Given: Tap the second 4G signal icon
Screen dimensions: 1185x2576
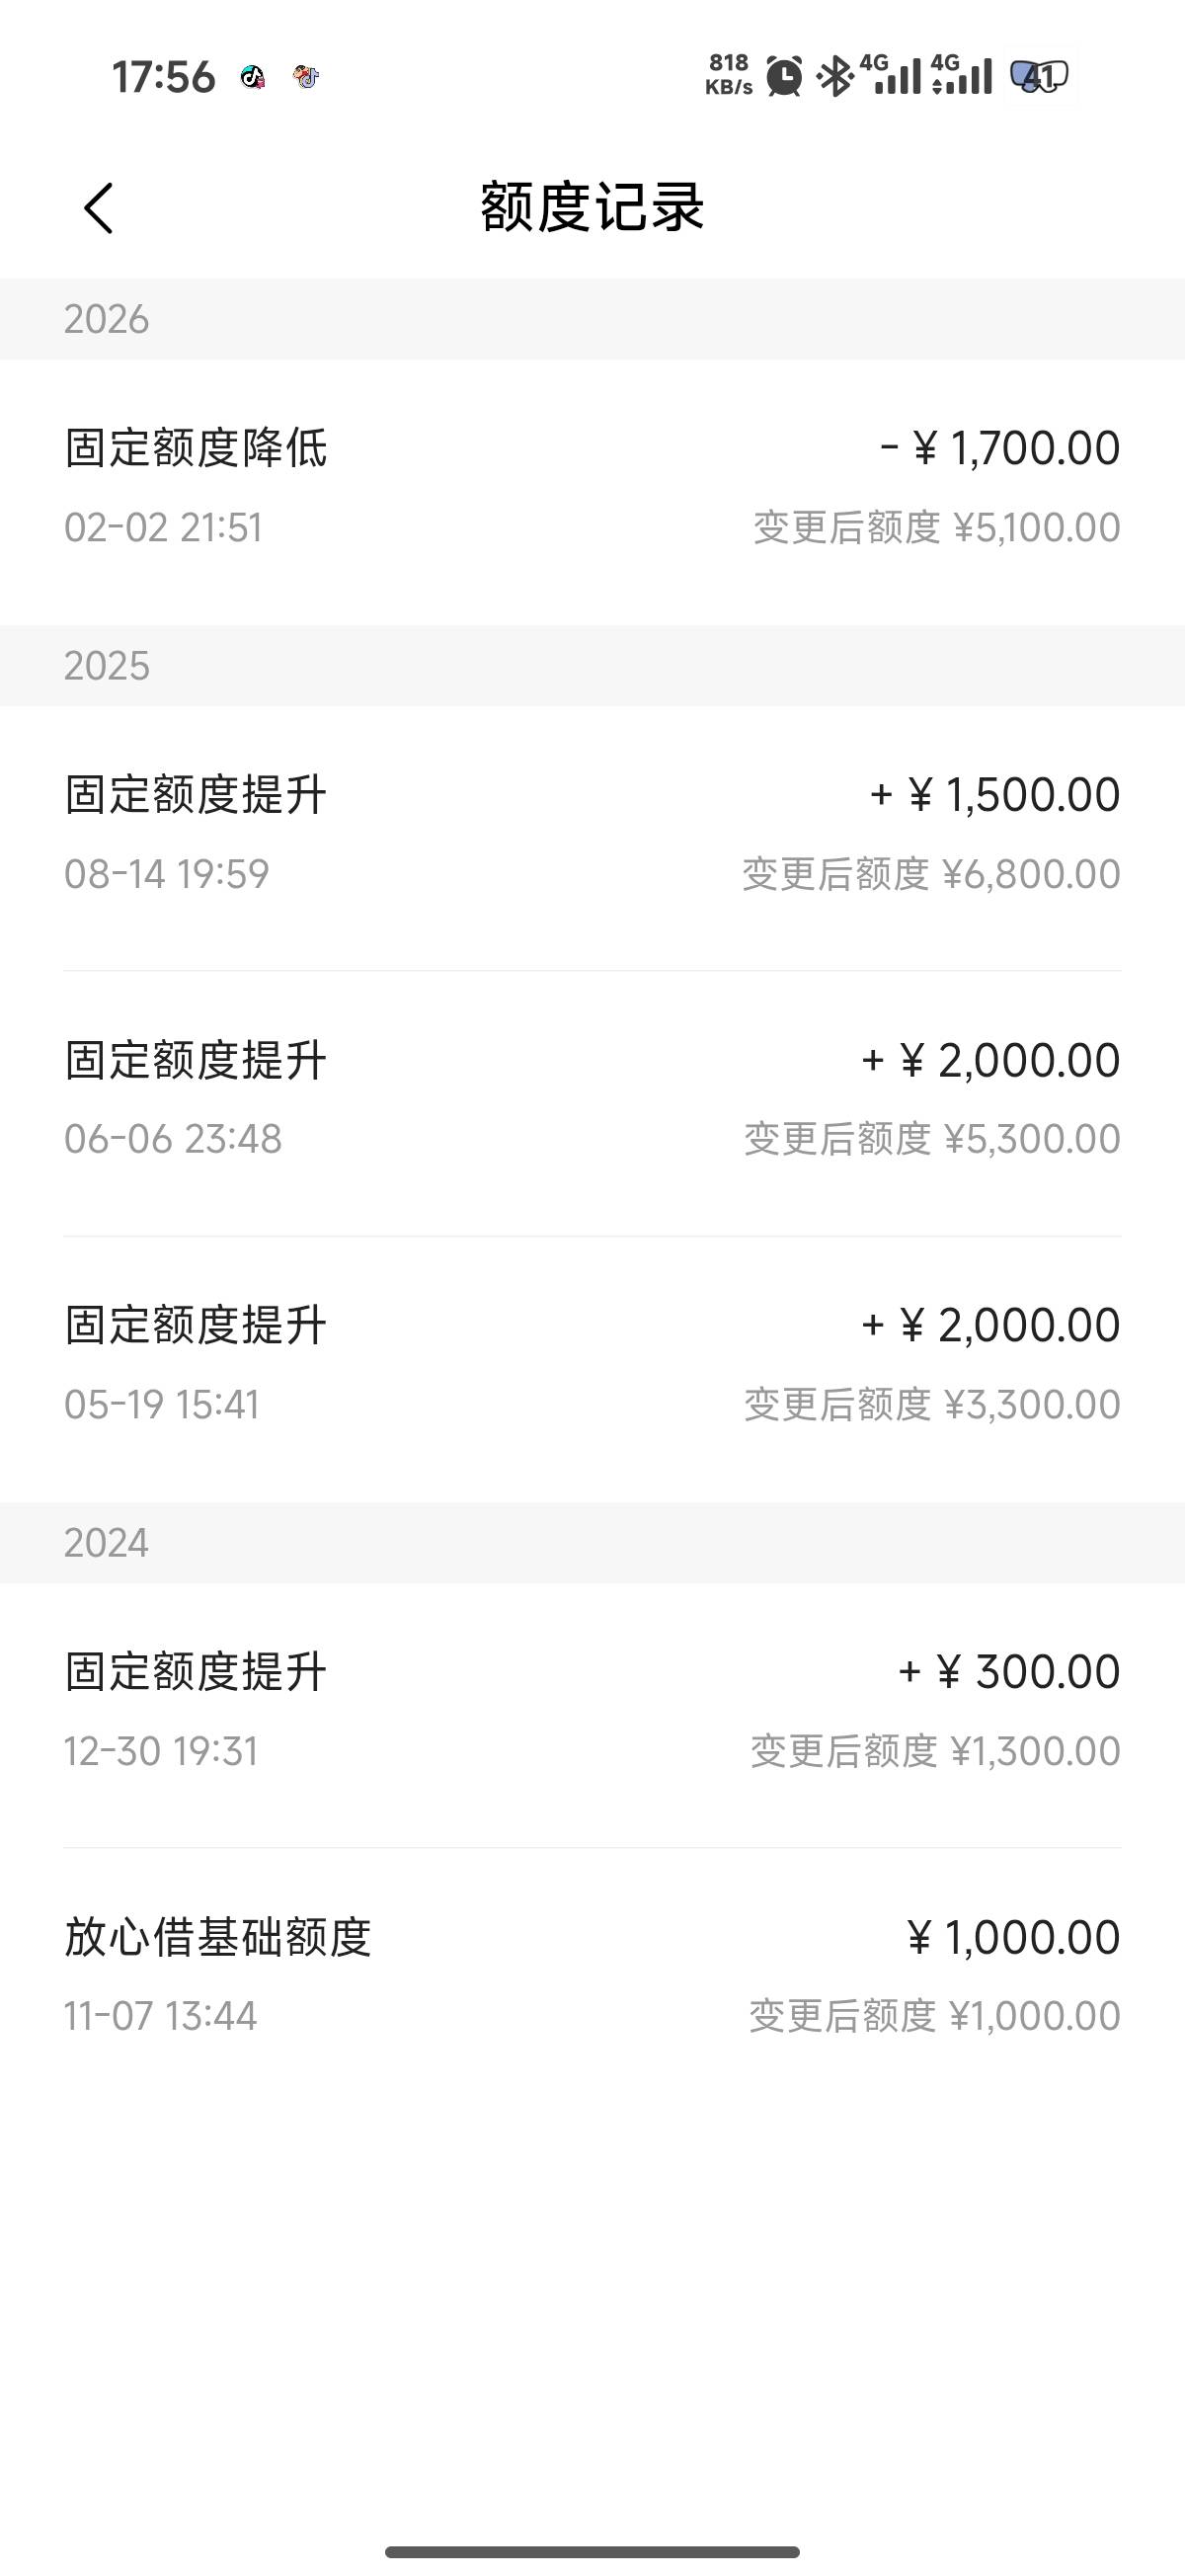Looking at the screenshot, I should [961, 75].
